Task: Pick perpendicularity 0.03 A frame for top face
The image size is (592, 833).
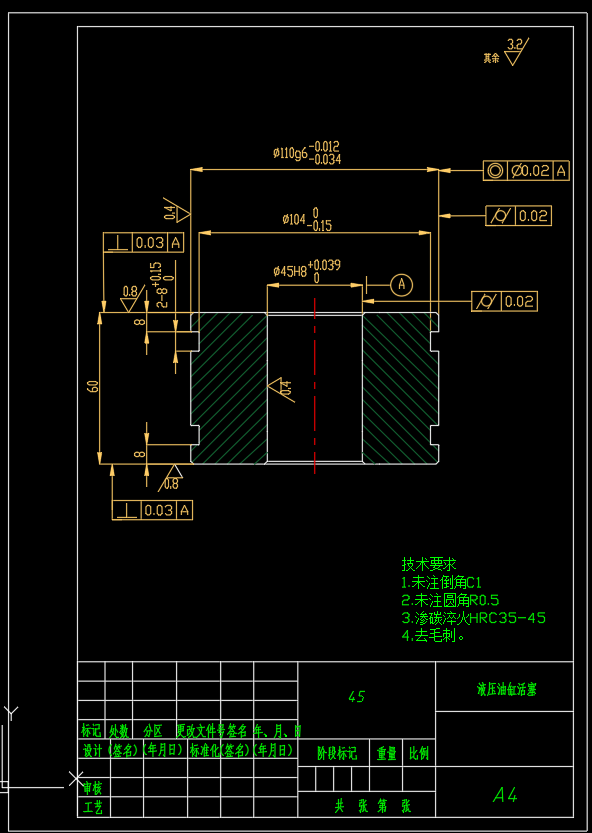Action: pyautogui.click(x=143, y=243)
